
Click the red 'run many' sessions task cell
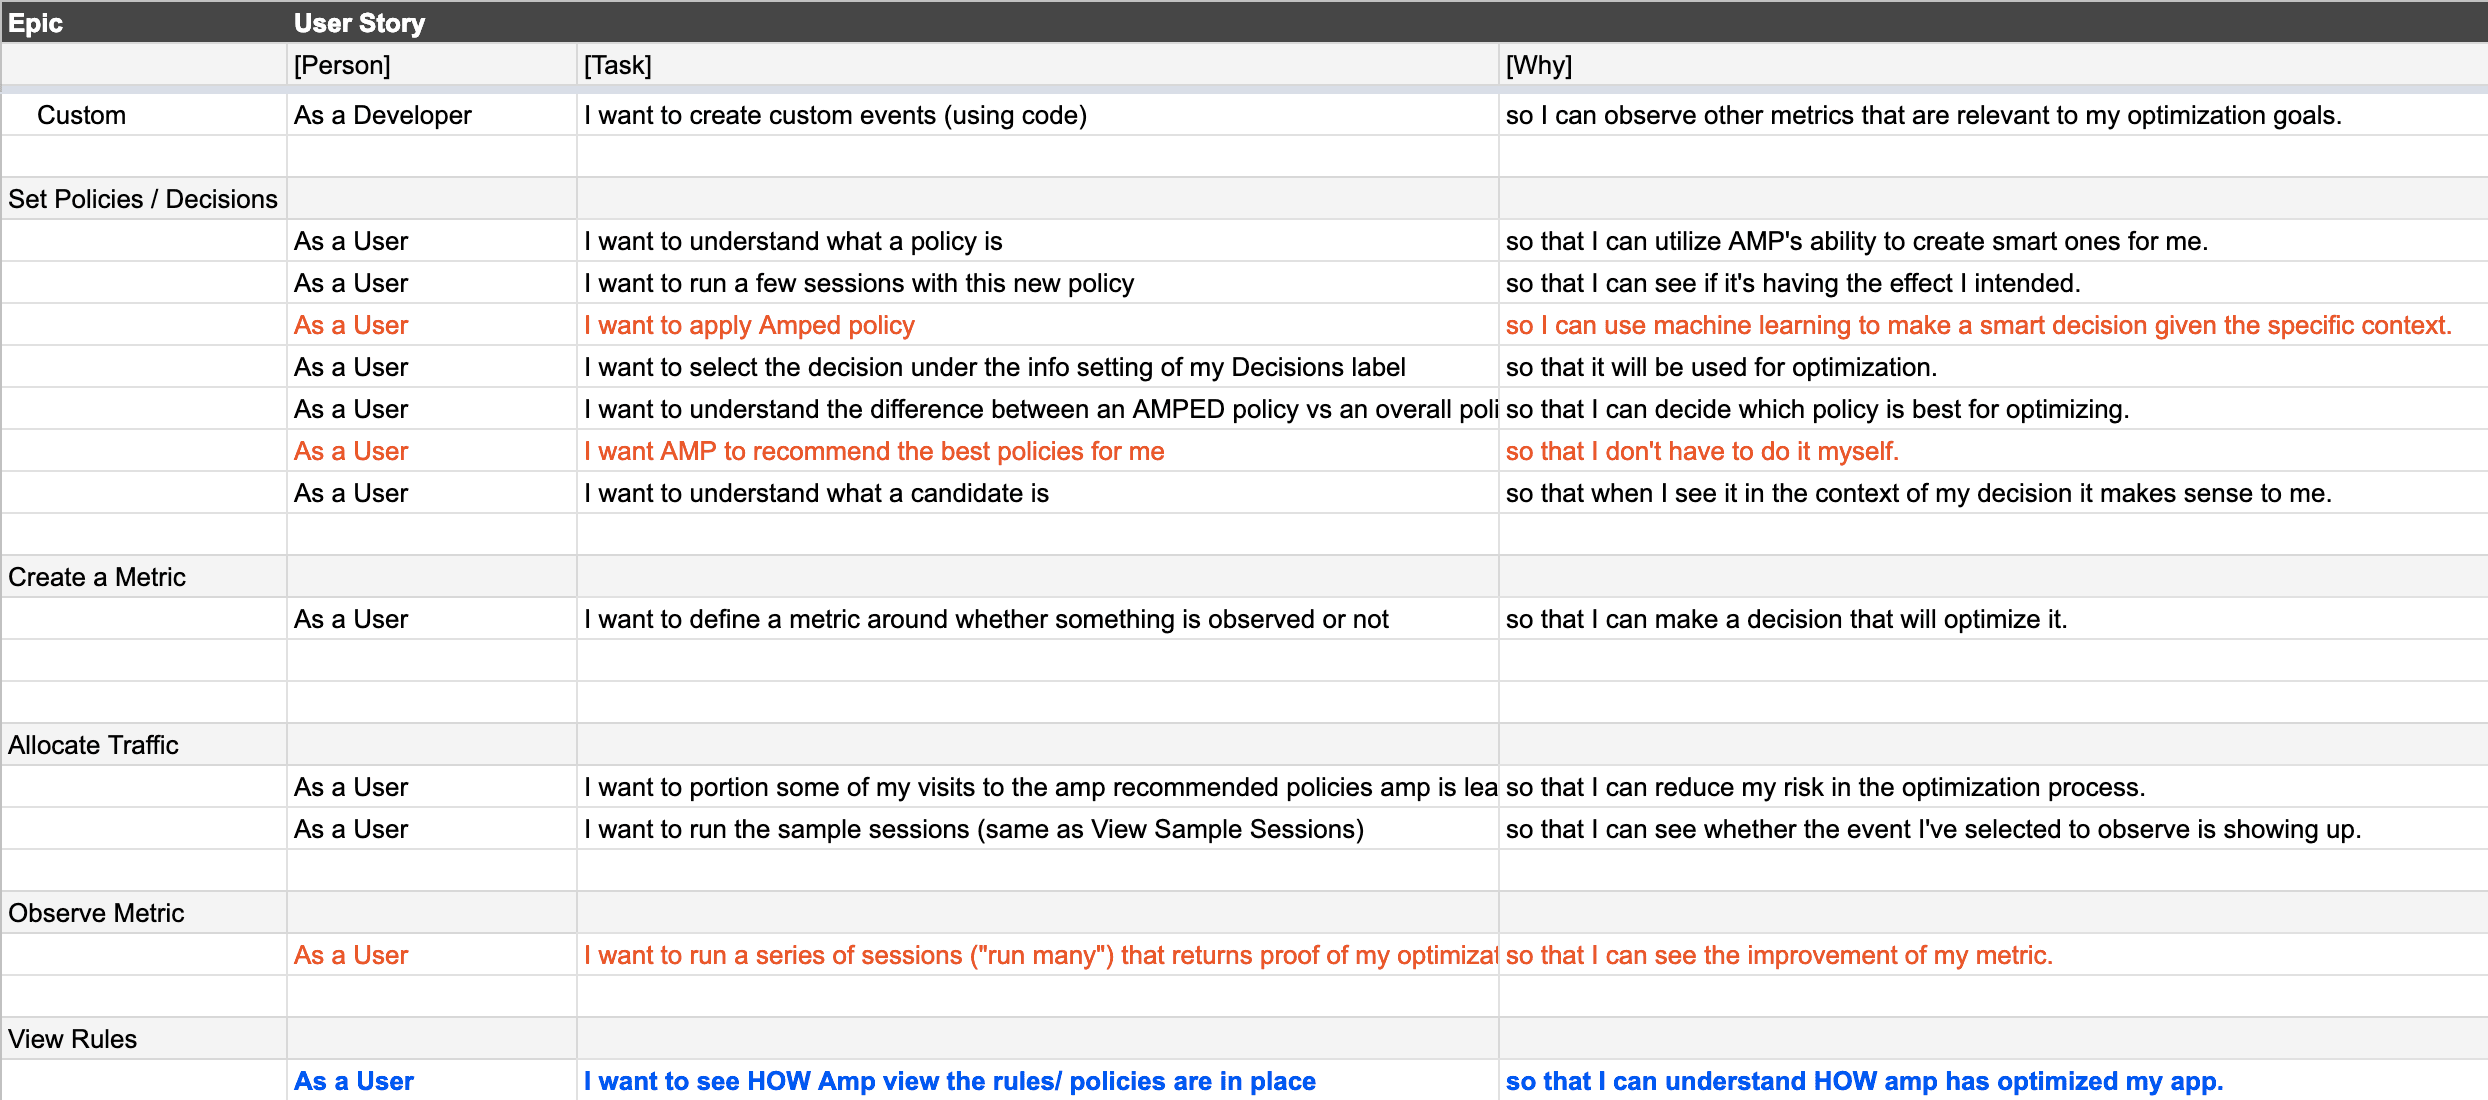(1037, 955)
